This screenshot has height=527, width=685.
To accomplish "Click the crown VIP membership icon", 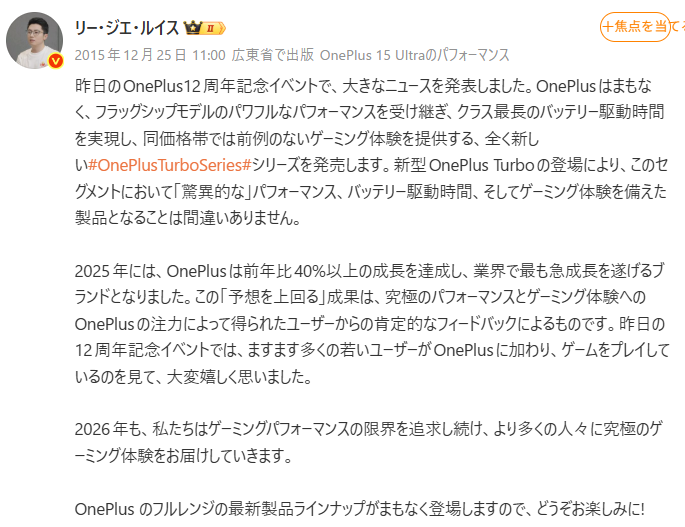I will click(x=192, y=28).
